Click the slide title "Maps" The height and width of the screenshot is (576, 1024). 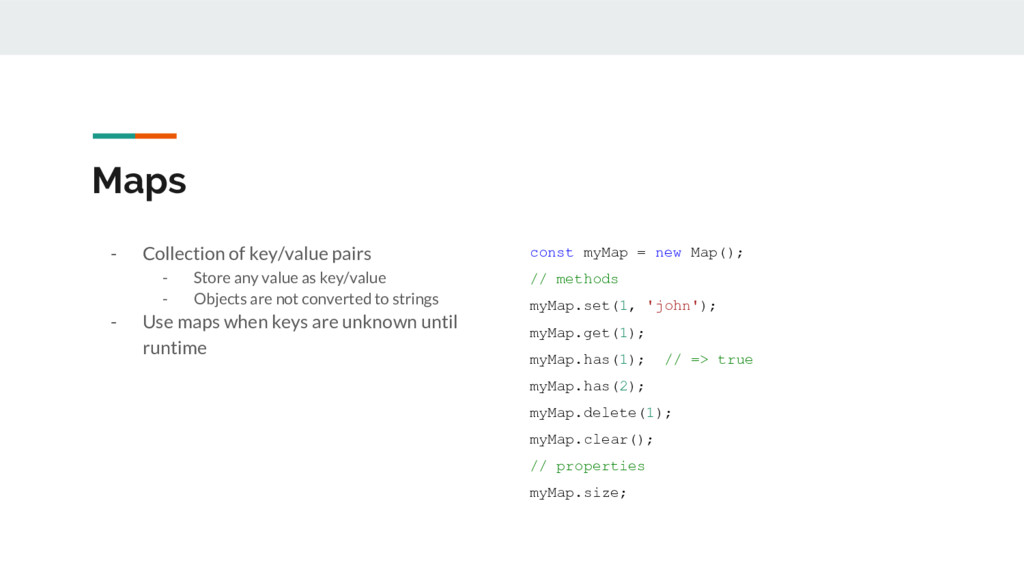[x=139, y=181]
